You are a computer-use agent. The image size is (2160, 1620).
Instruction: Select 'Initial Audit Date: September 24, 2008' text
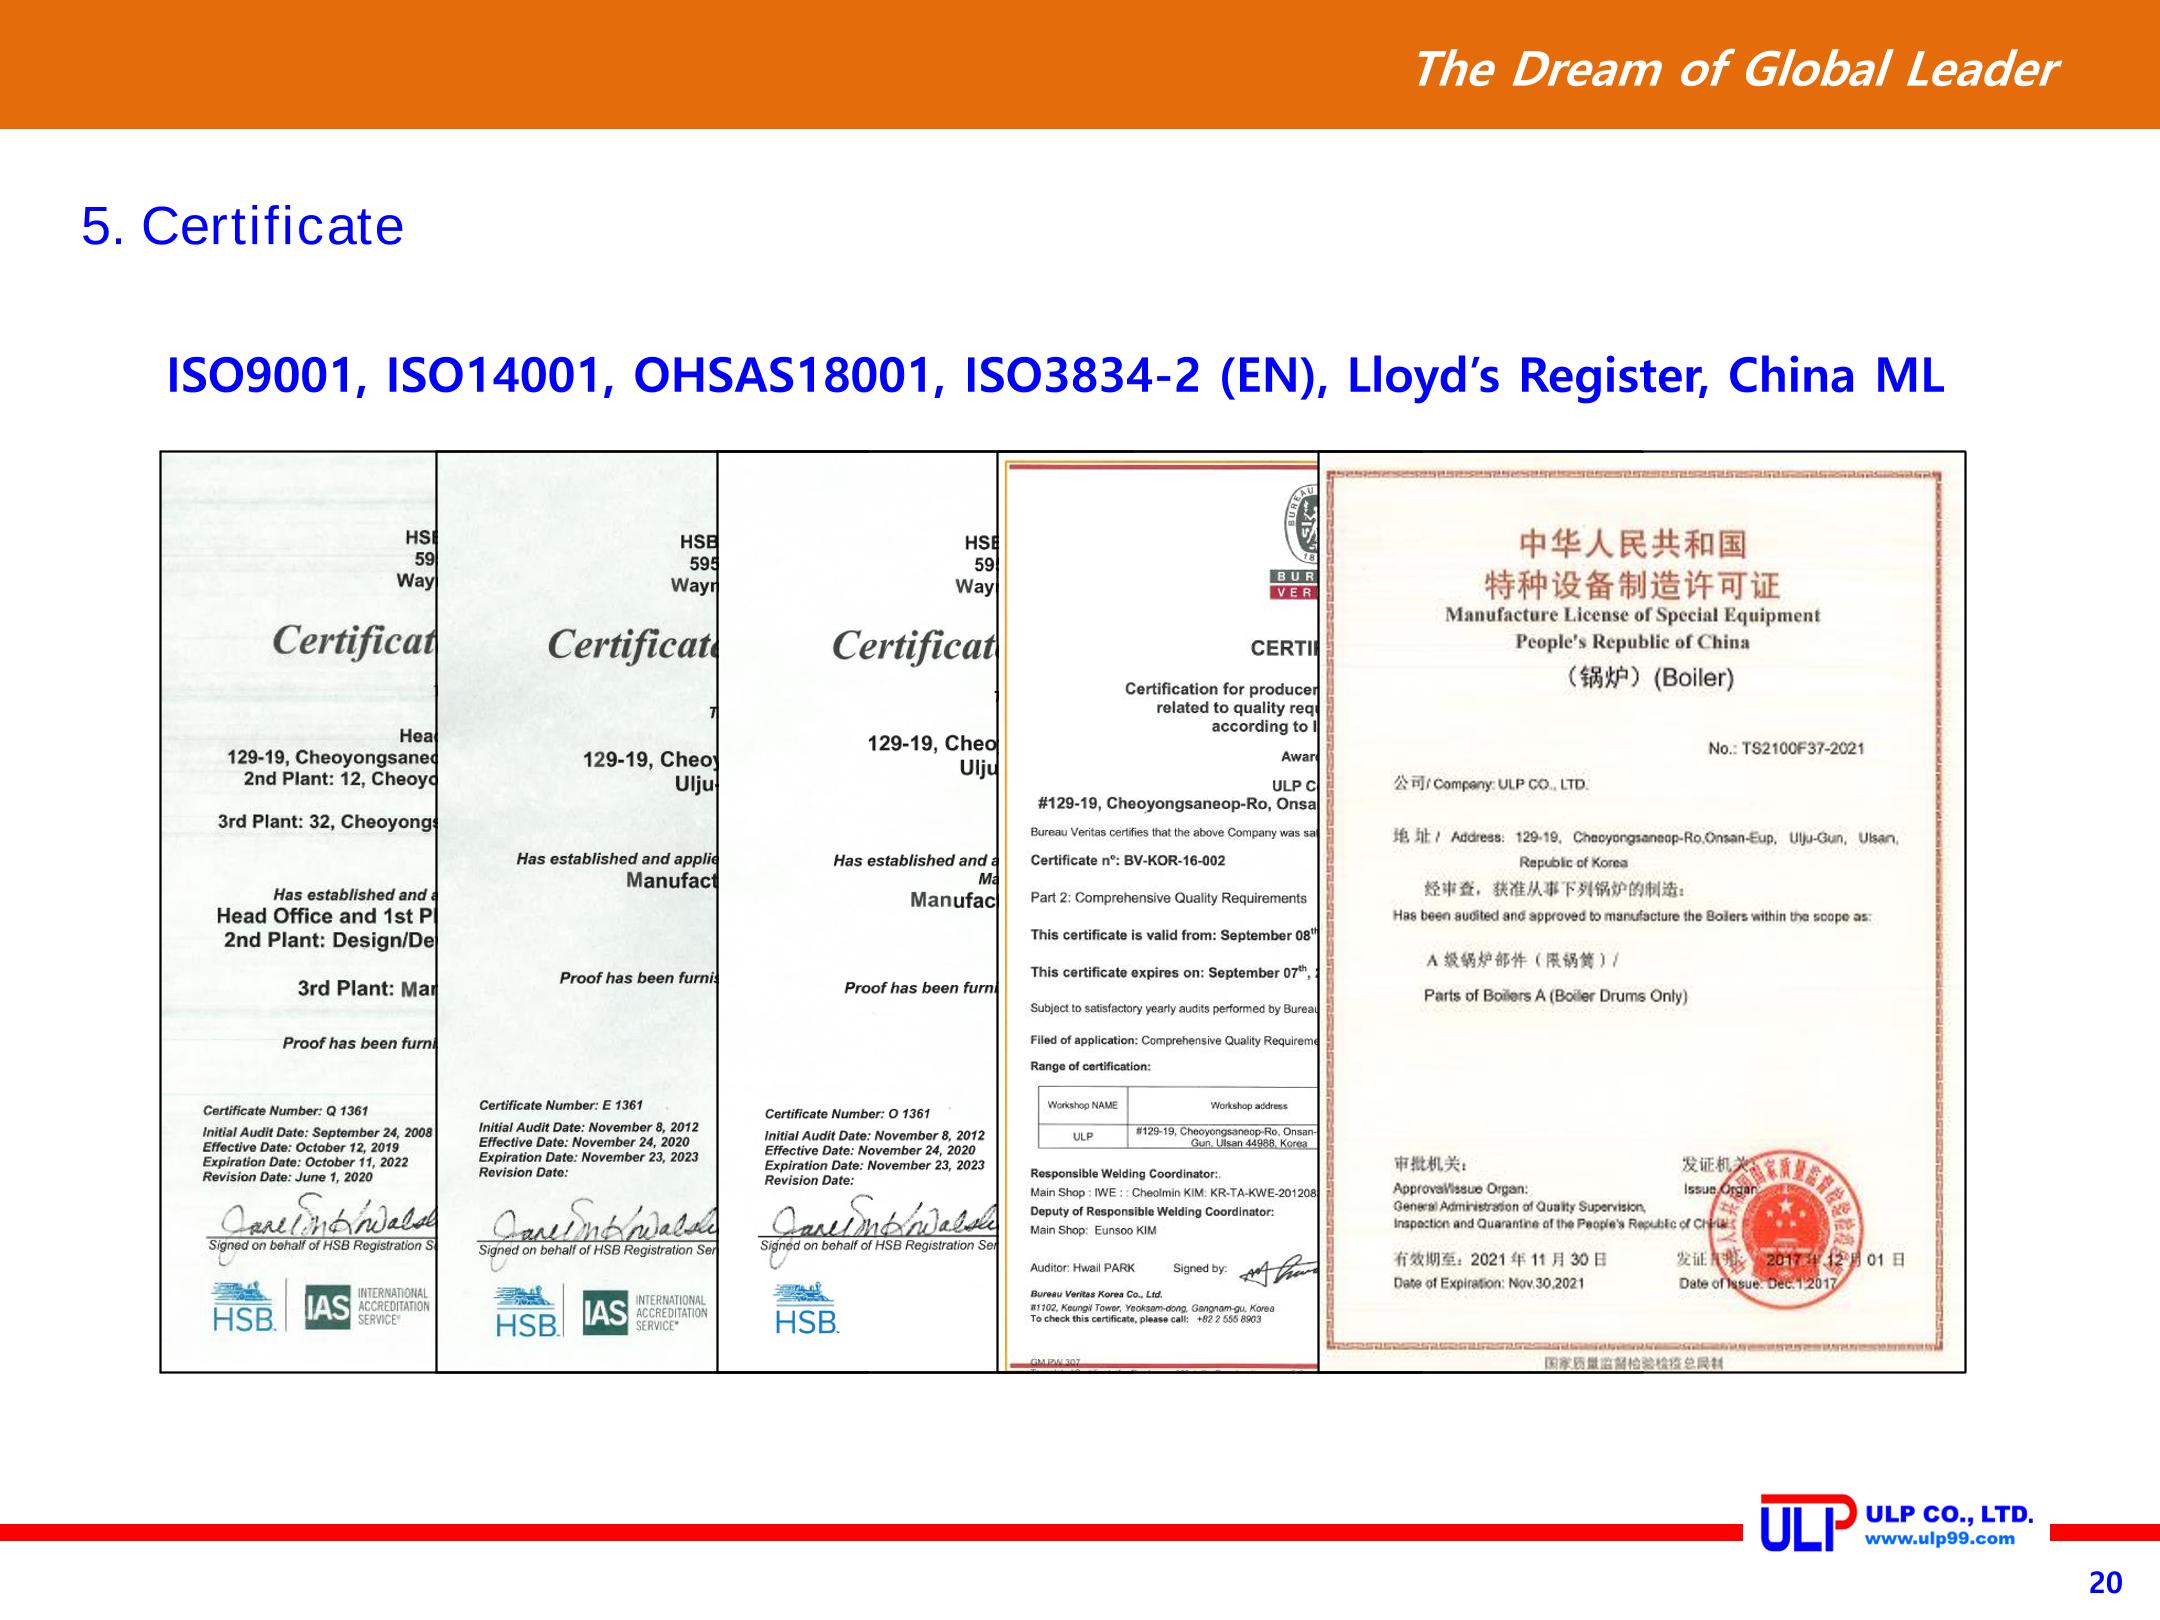318,1133
